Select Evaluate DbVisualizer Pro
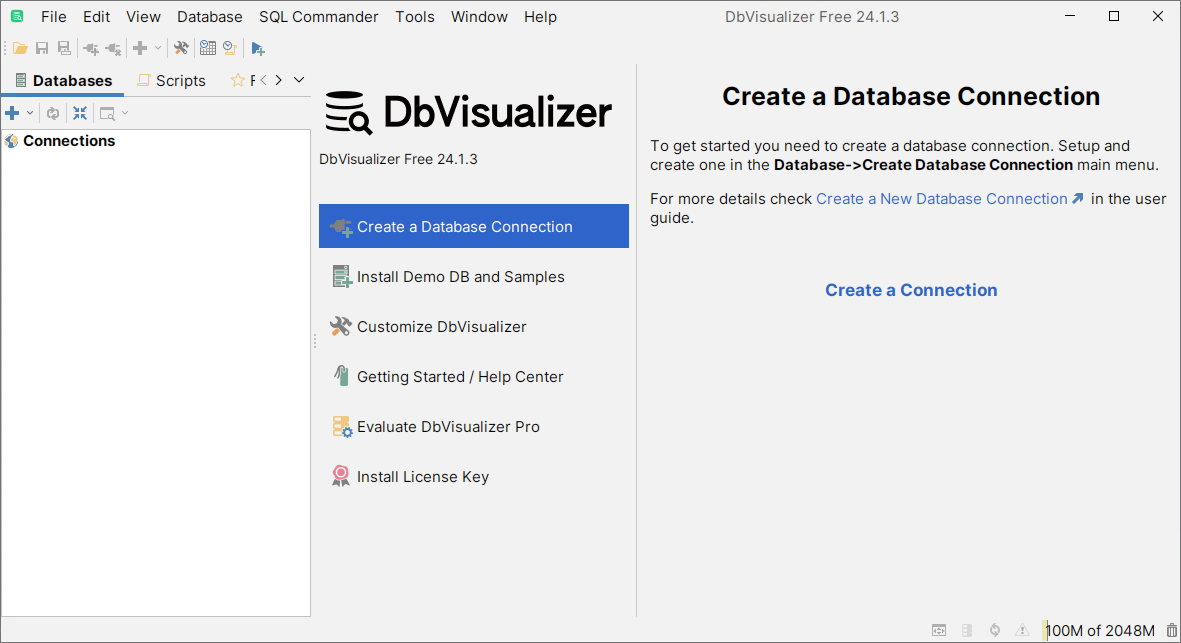 point(474,426)
